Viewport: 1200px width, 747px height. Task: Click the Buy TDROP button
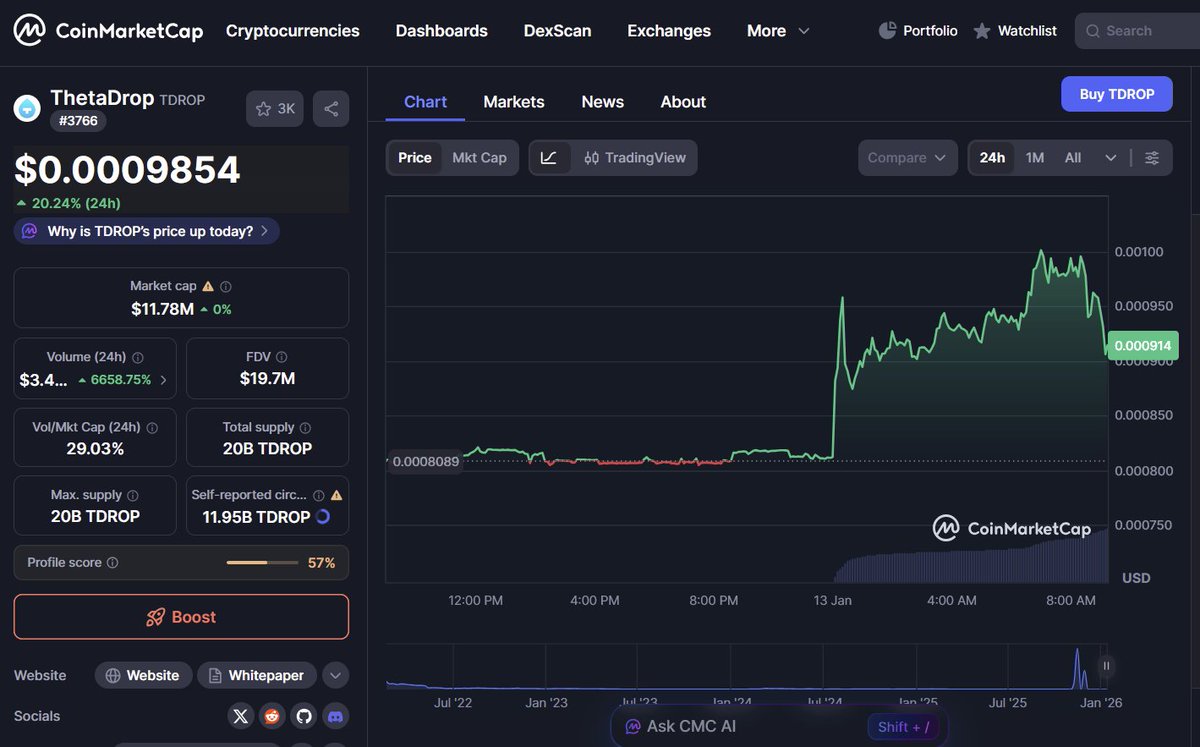pyautogui.click(x=1117, y=94)
